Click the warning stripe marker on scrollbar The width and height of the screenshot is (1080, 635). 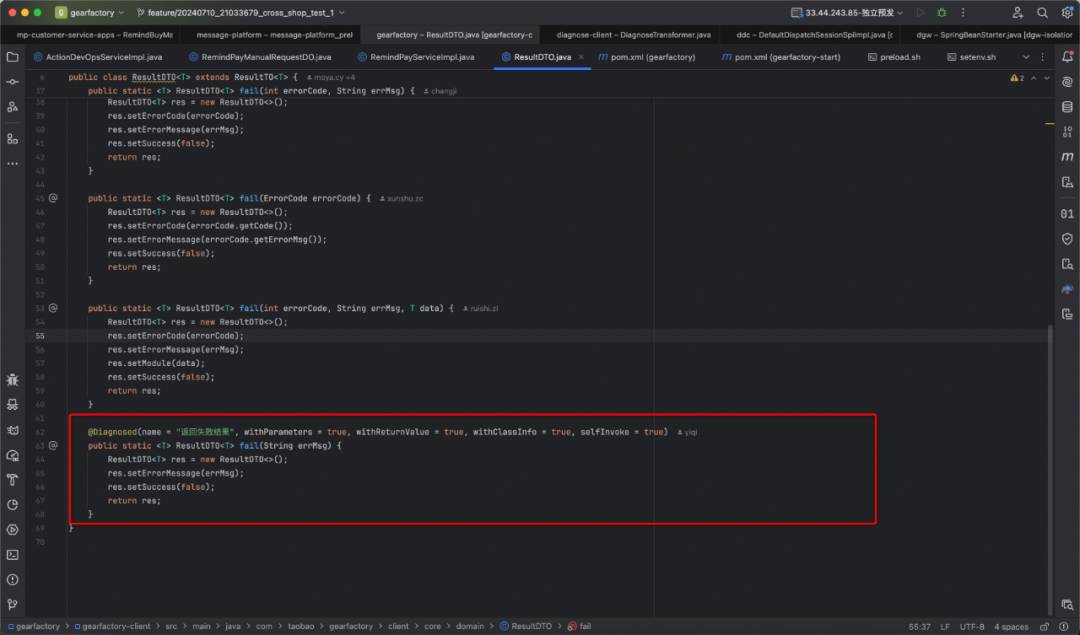[1050, 124]
